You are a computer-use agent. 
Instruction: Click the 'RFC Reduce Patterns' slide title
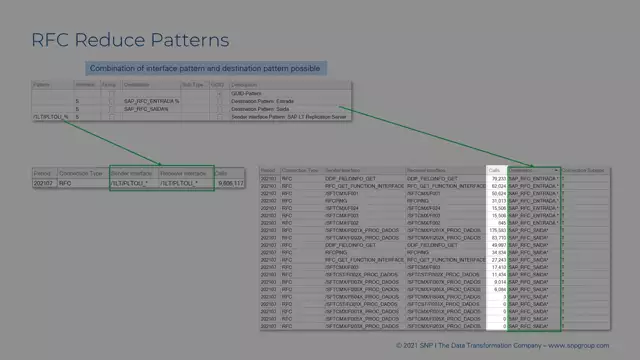pos(130,40)
